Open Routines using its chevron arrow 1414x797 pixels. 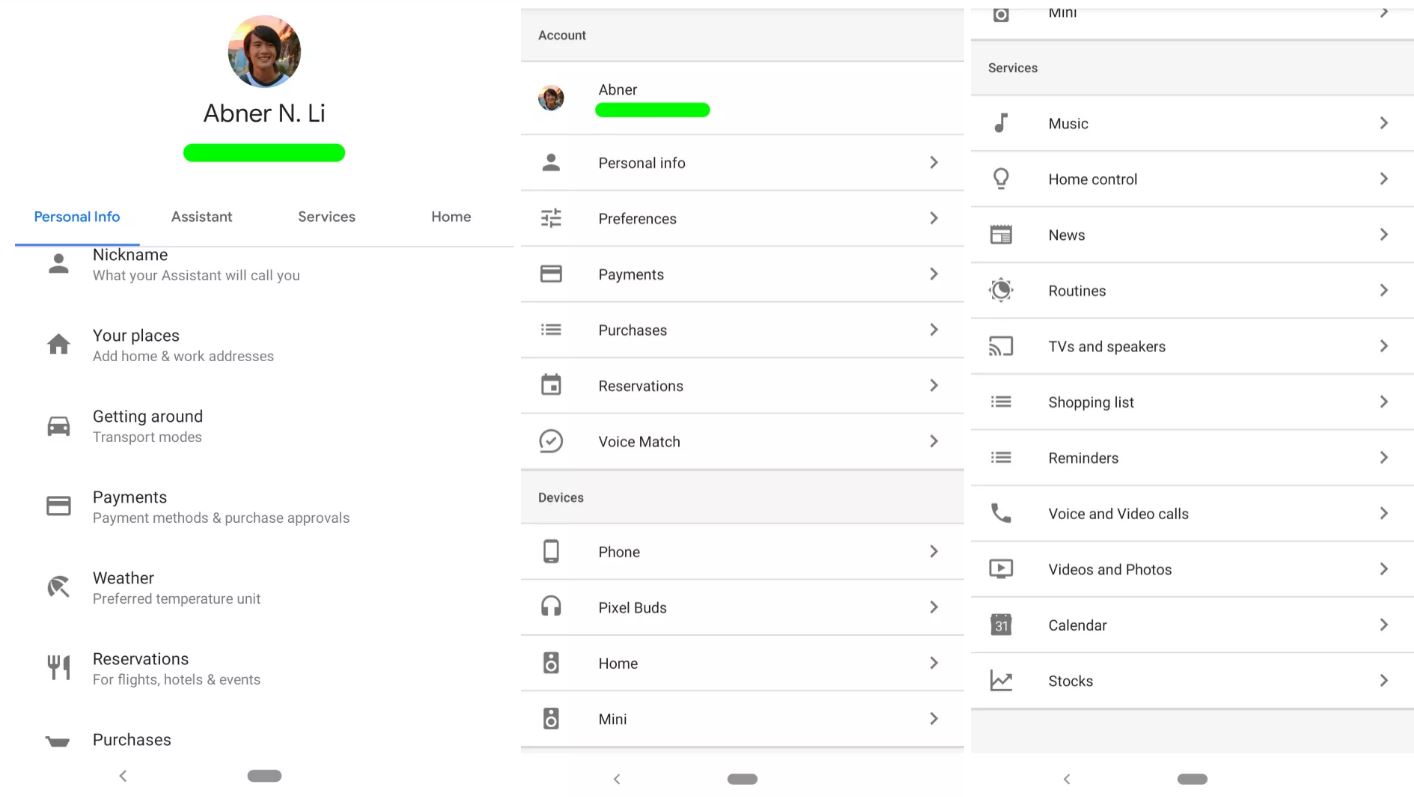(x=1384, y=290)
